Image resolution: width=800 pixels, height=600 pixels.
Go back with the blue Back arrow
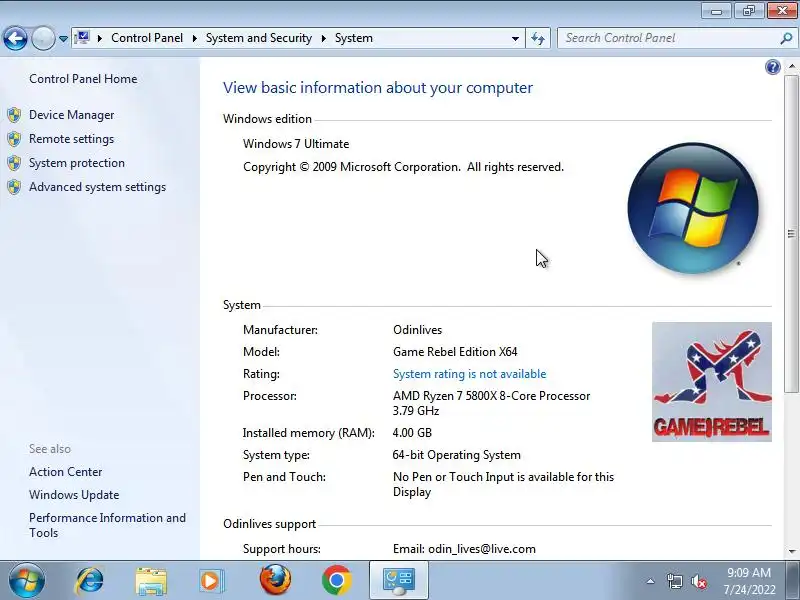coord(15,38)
